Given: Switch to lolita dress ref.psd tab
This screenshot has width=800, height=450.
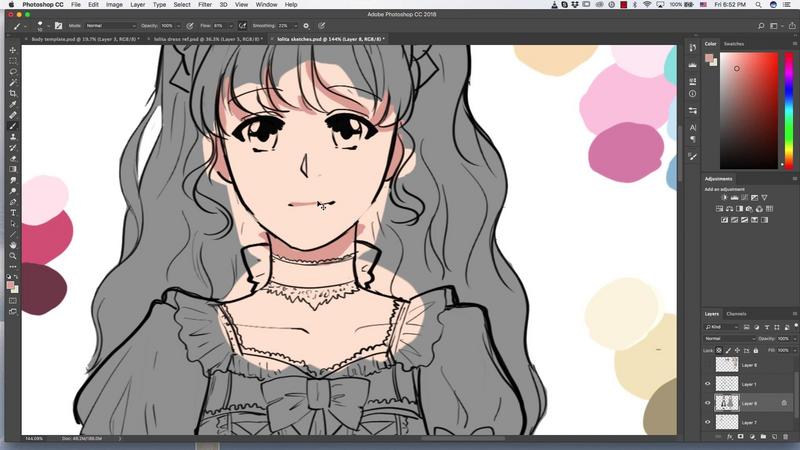Looking at the screenshot, I should [x=208, y=39].
